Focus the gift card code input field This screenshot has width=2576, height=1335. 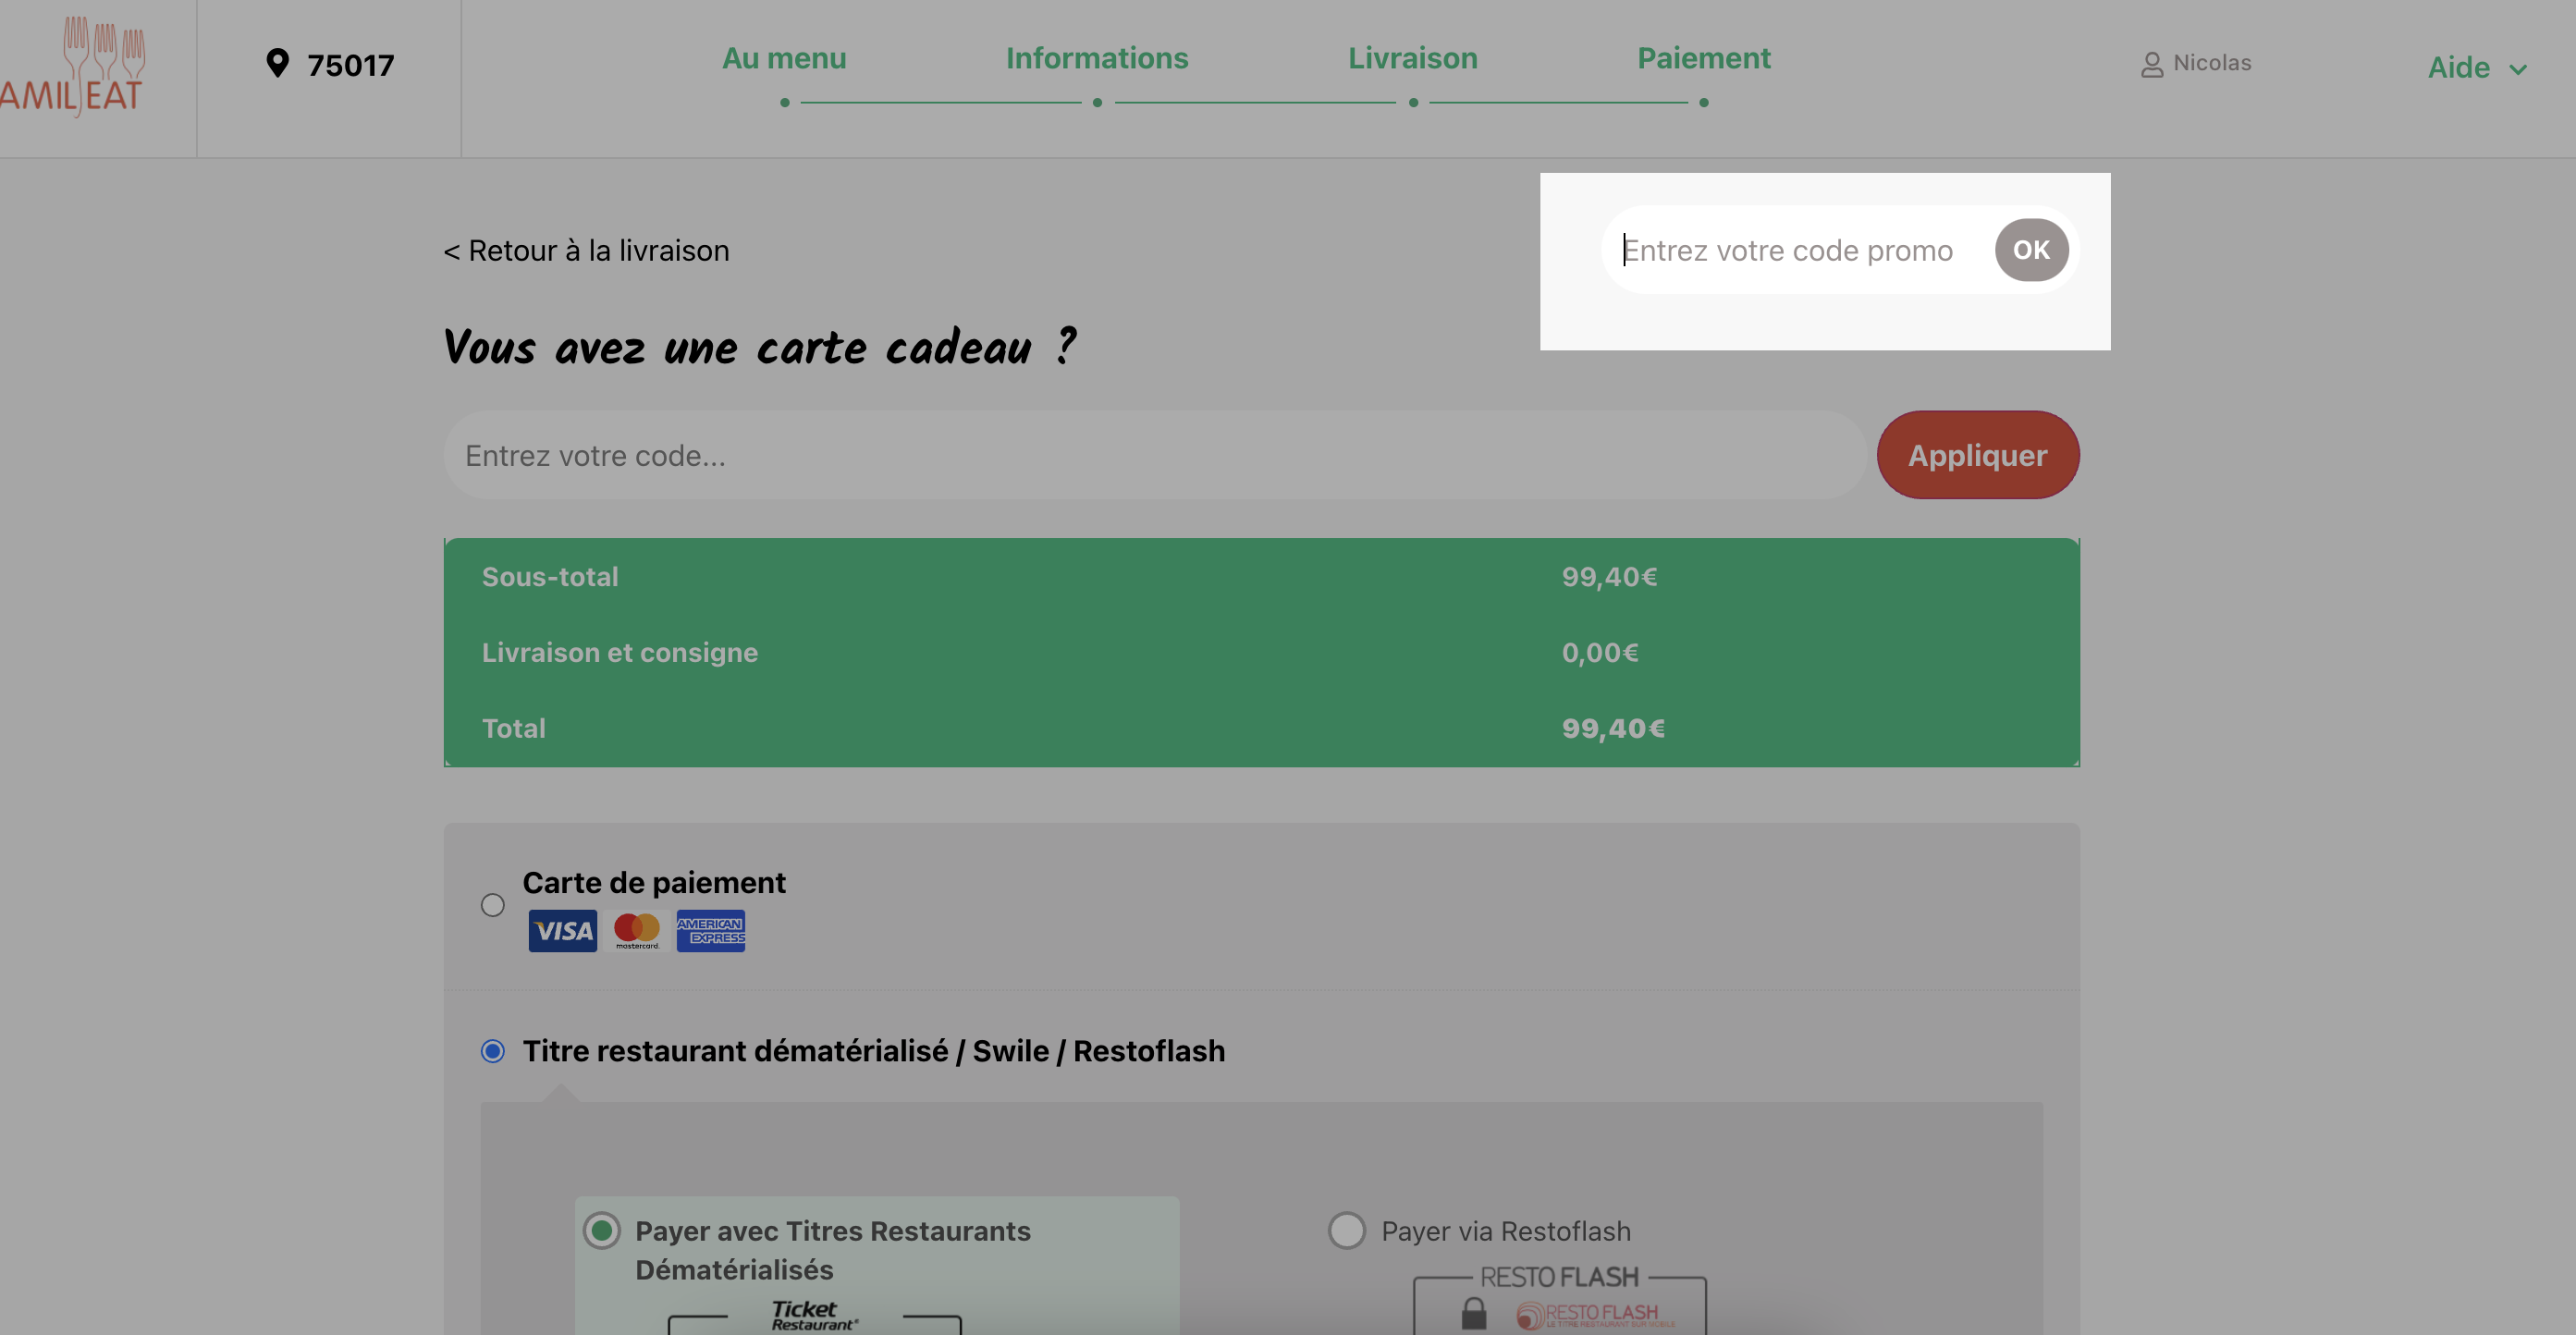pos(1154,455)
